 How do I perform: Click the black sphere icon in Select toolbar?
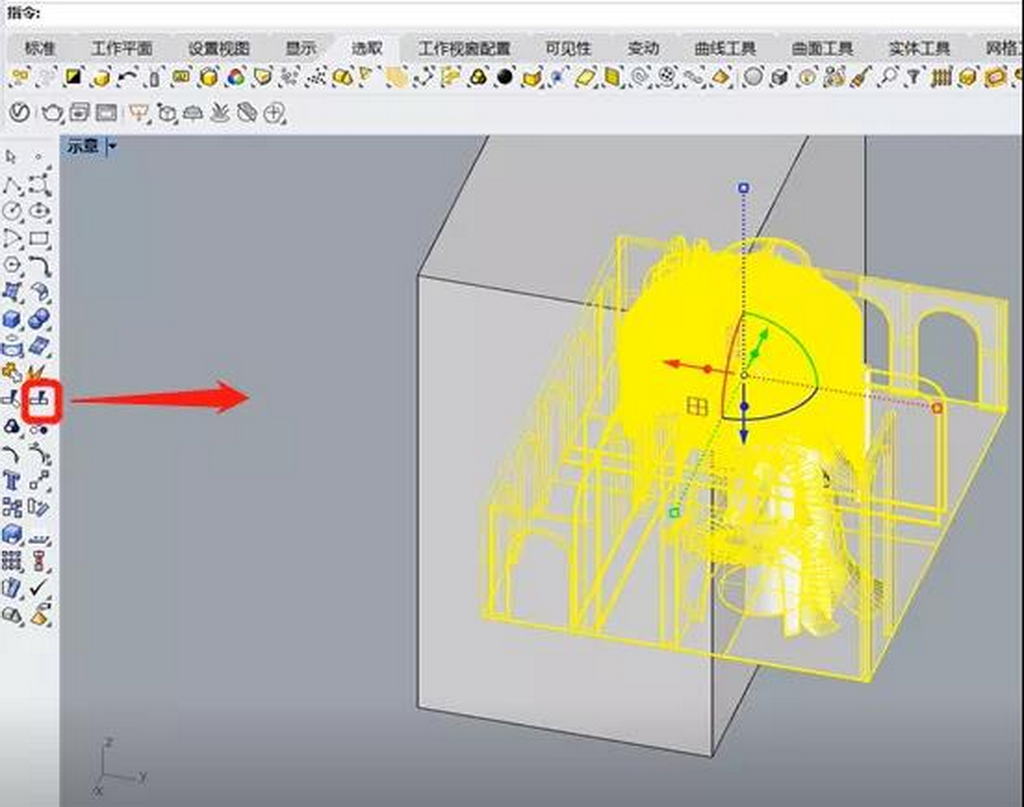tap(506, 77)
